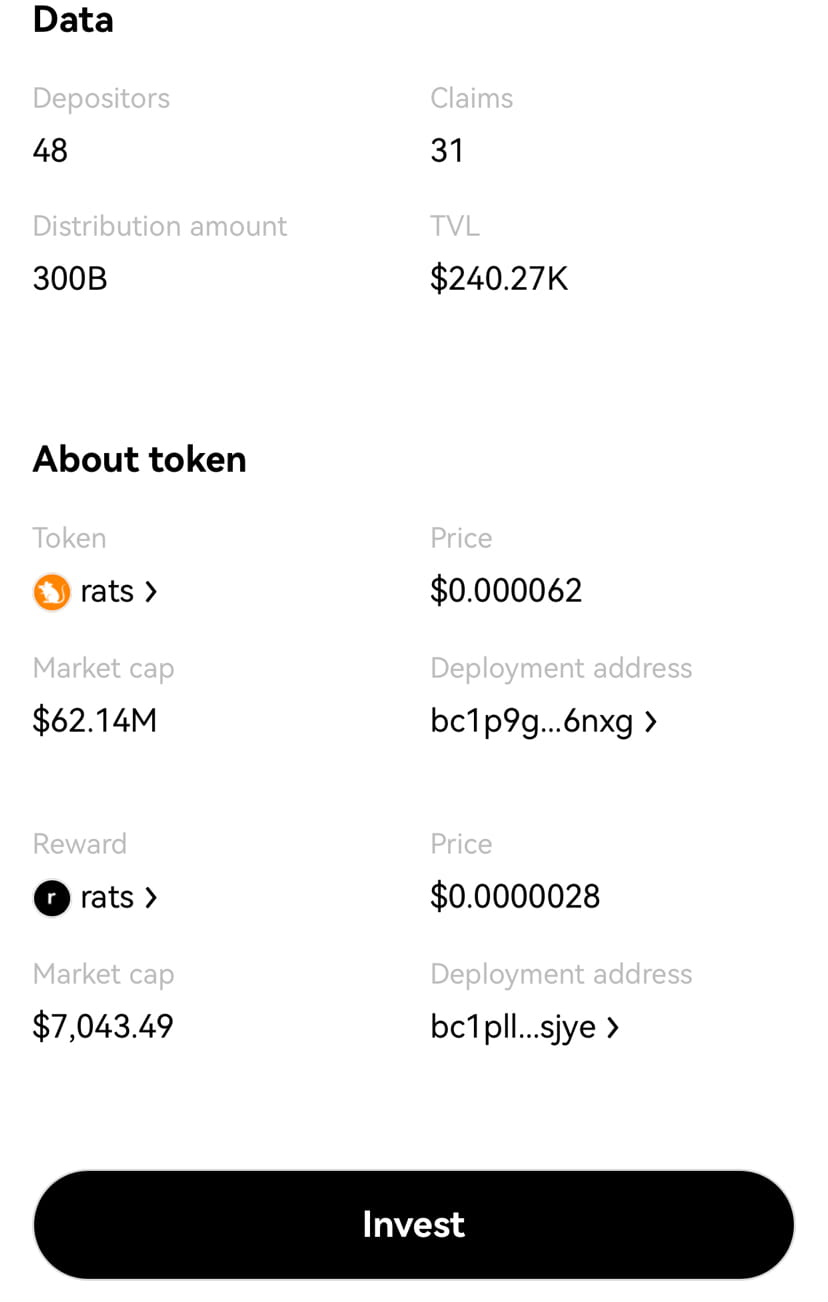828x1302 pixels.
Task: Tap the About token section header
Action: (x=139, y=459)
